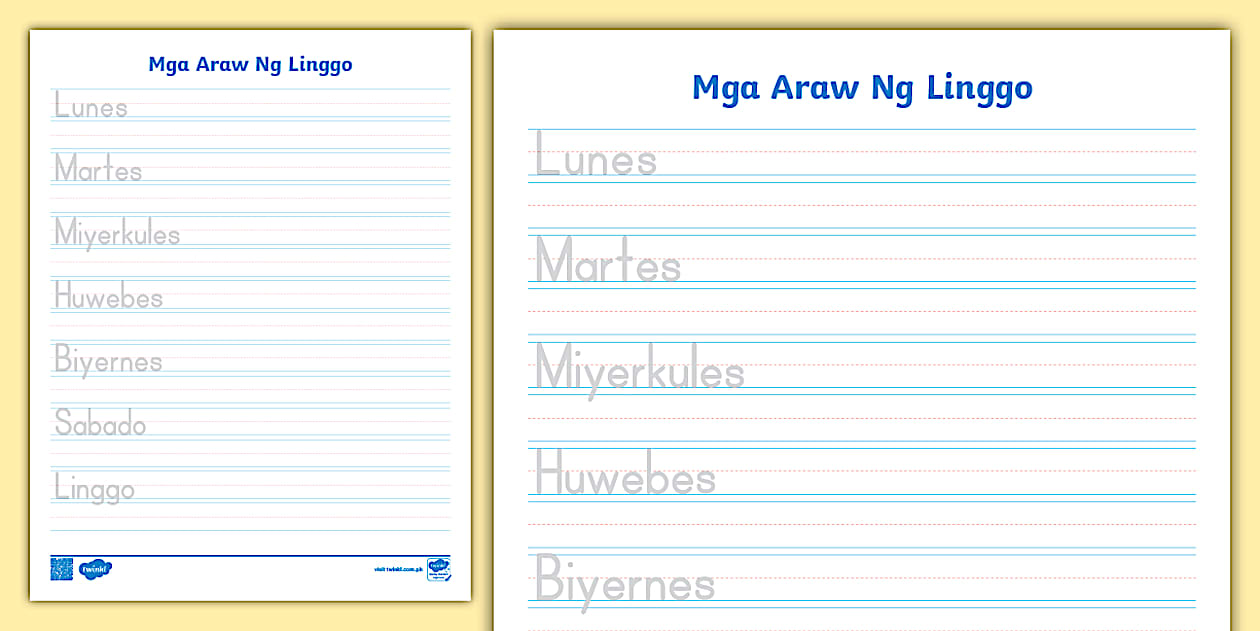This screenshot has height=631, width=1260.
Task: Select the Huwebes outline on the right page
Action: coord(624,477)
